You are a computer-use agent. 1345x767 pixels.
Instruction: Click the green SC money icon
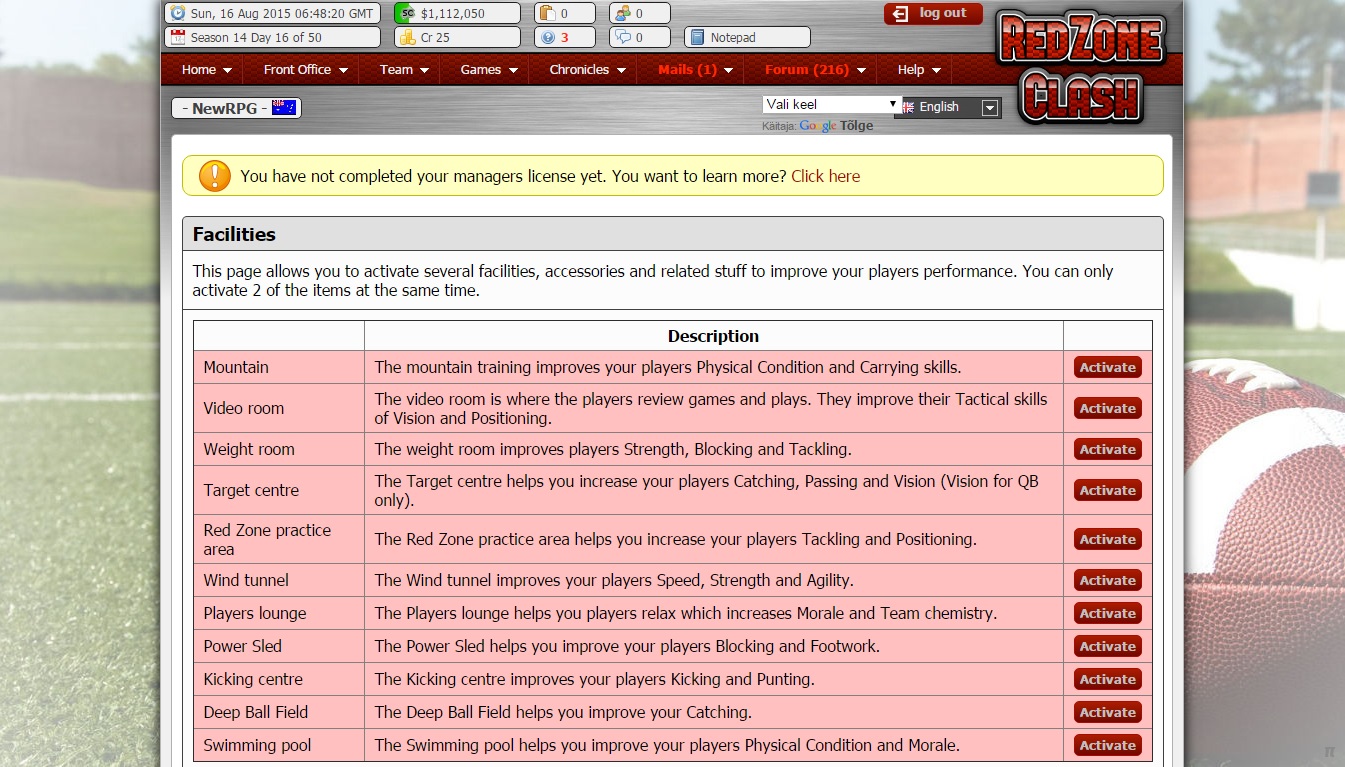tap(405, 13)
